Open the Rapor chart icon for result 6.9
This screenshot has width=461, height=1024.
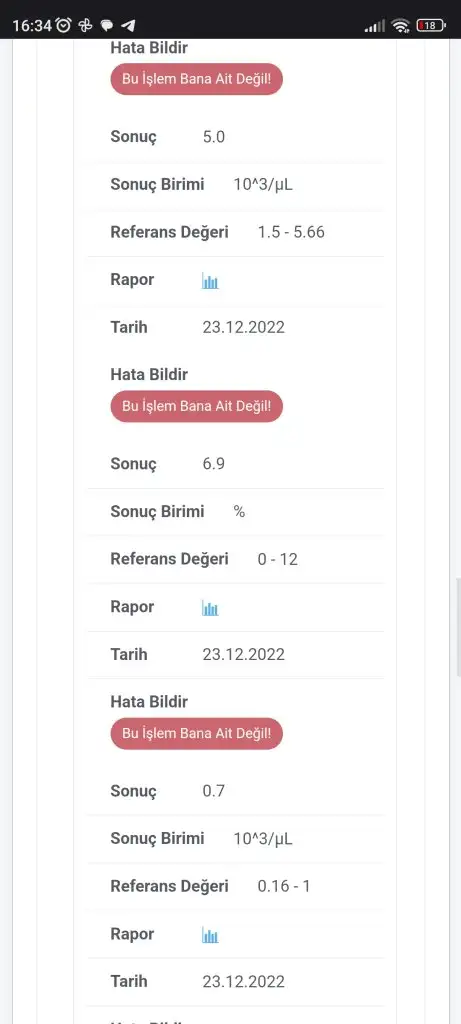210,609
